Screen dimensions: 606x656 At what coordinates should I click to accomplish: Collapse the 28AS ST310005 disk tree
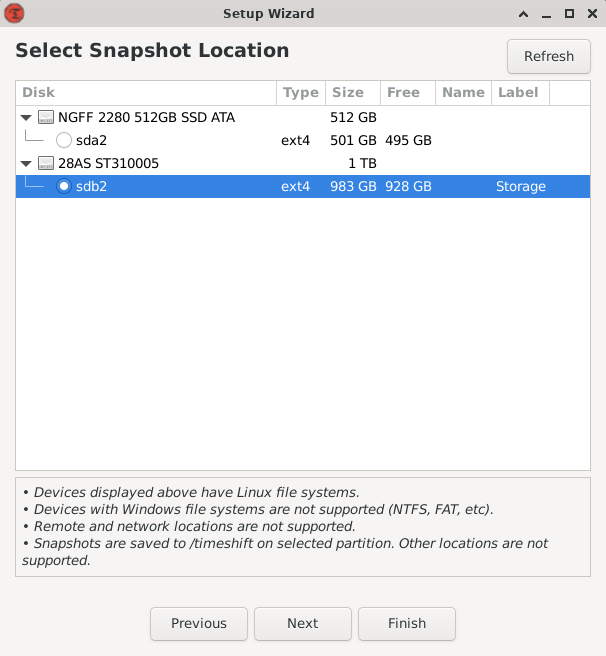(x=26, y=163)
